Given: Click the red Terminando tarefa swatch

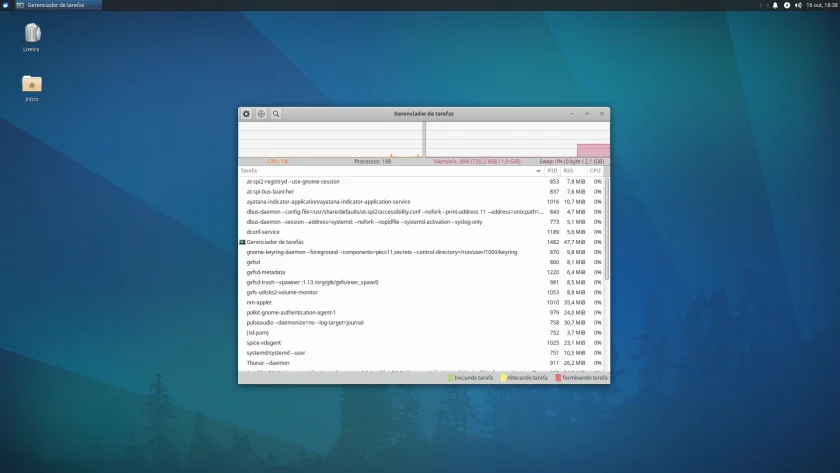Looking at the screenshot, I should tap(558, 378).
